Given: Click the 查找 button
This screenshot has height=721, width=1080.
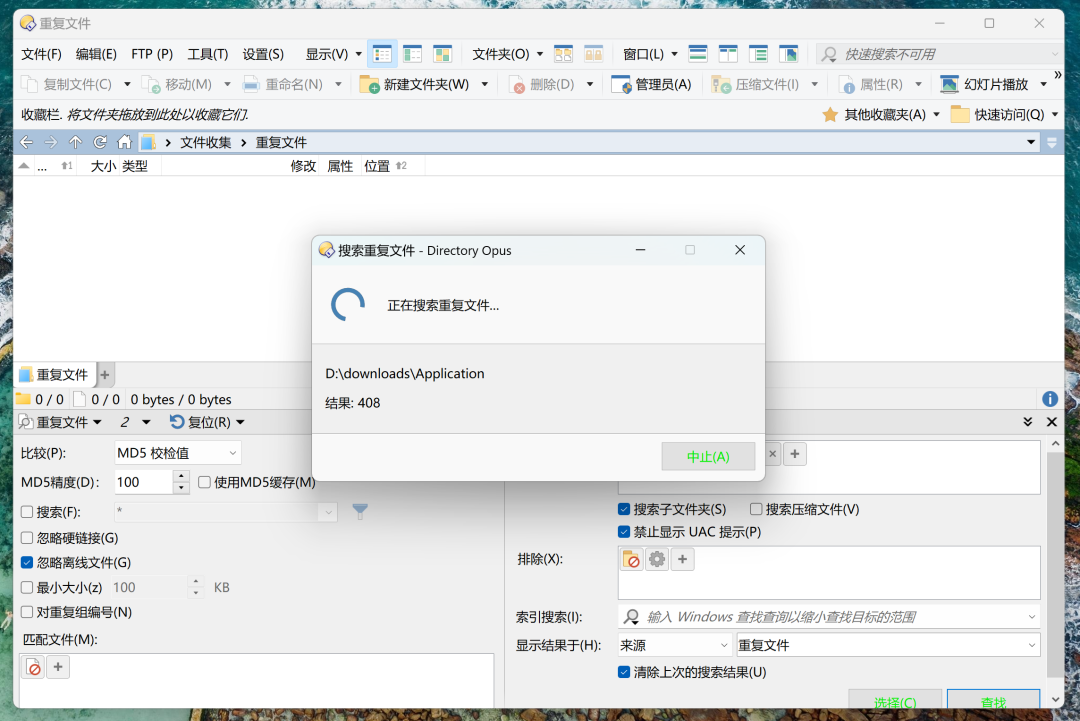Looking at the screenshot, I should click(992, 704).
